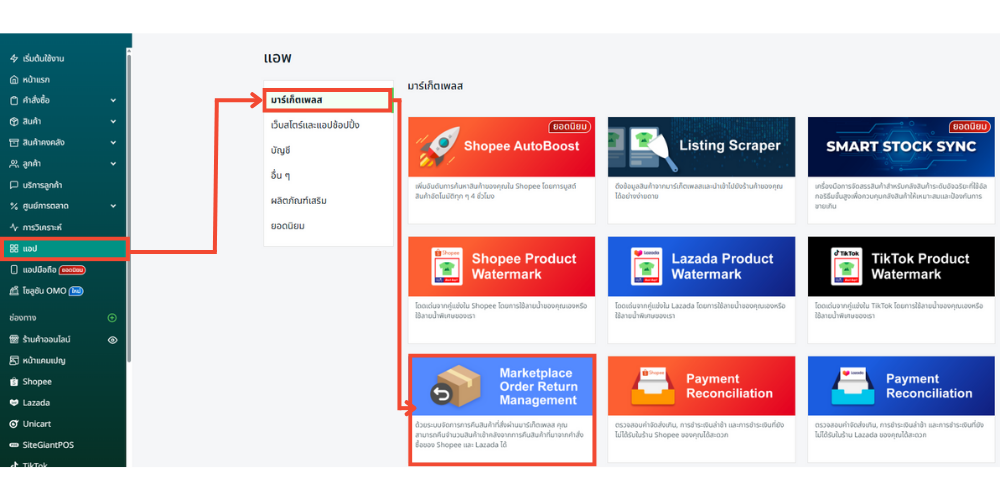Screen dimensions: 1000x500
Task: Click the customer service chat icon
Action: [x=14, y=185]
